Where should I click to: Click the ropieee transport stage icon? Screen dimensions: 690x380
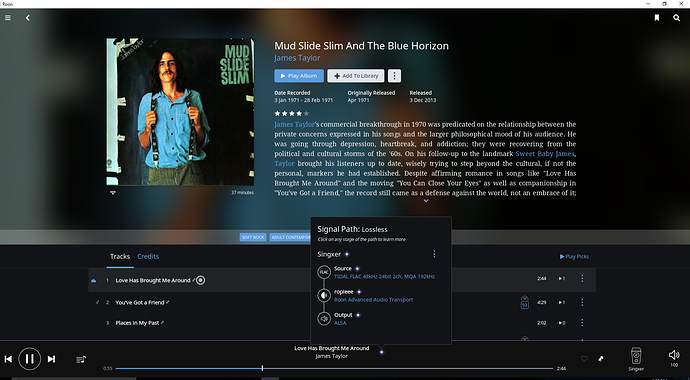(324, 296)
